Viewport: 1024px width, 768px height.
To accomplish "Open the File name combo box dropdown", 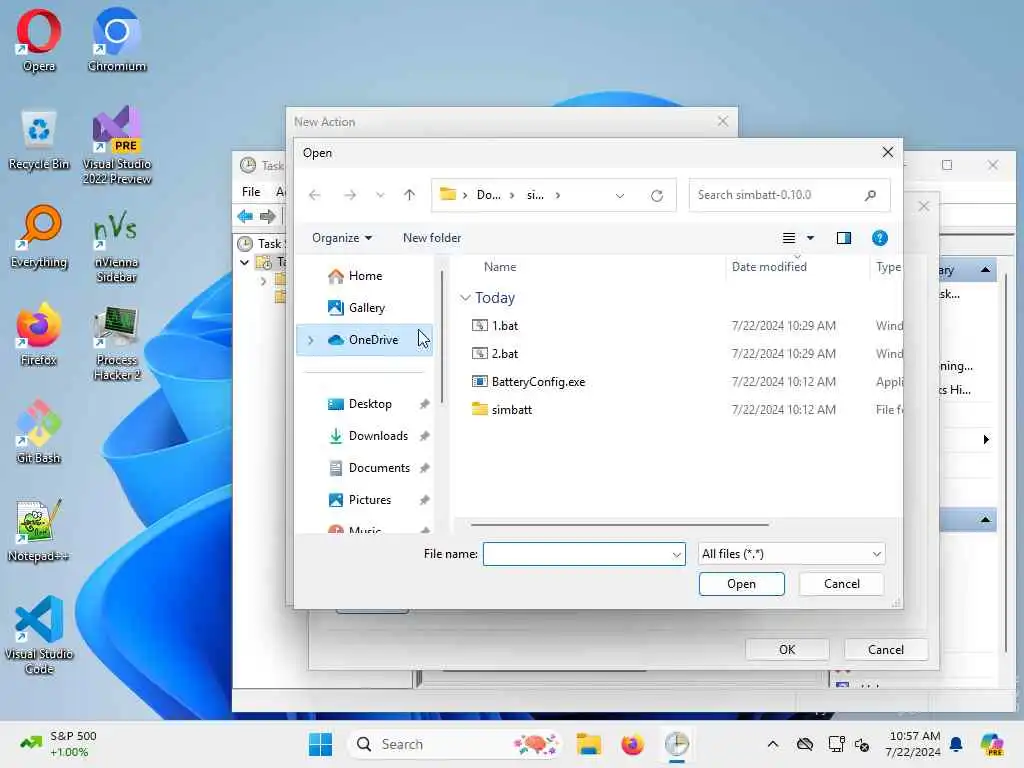I will (x=677, y=554).
